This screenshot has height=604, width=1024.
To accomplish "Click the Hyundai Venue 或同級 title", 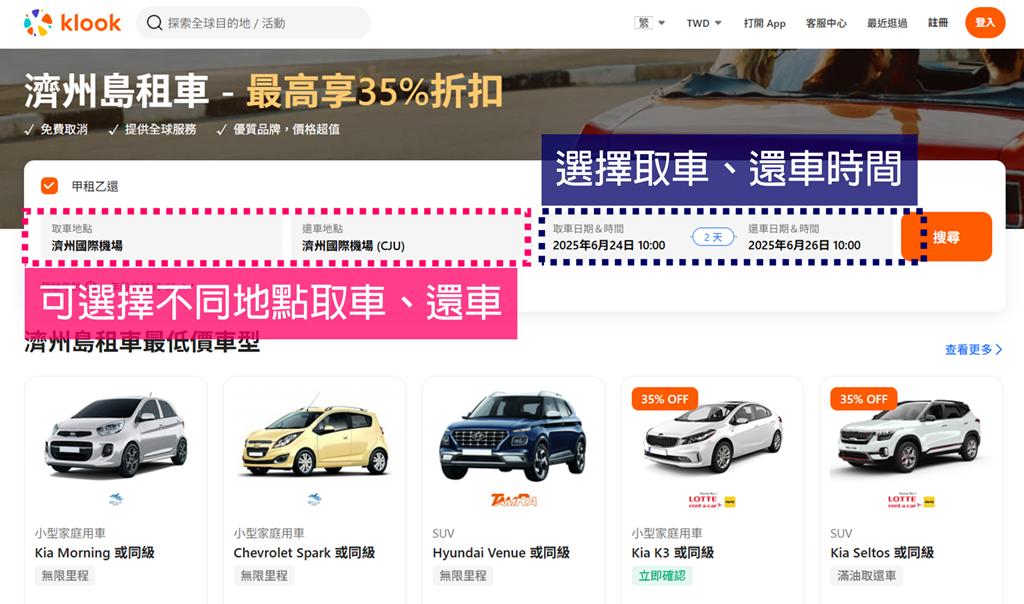I will 501,552.
